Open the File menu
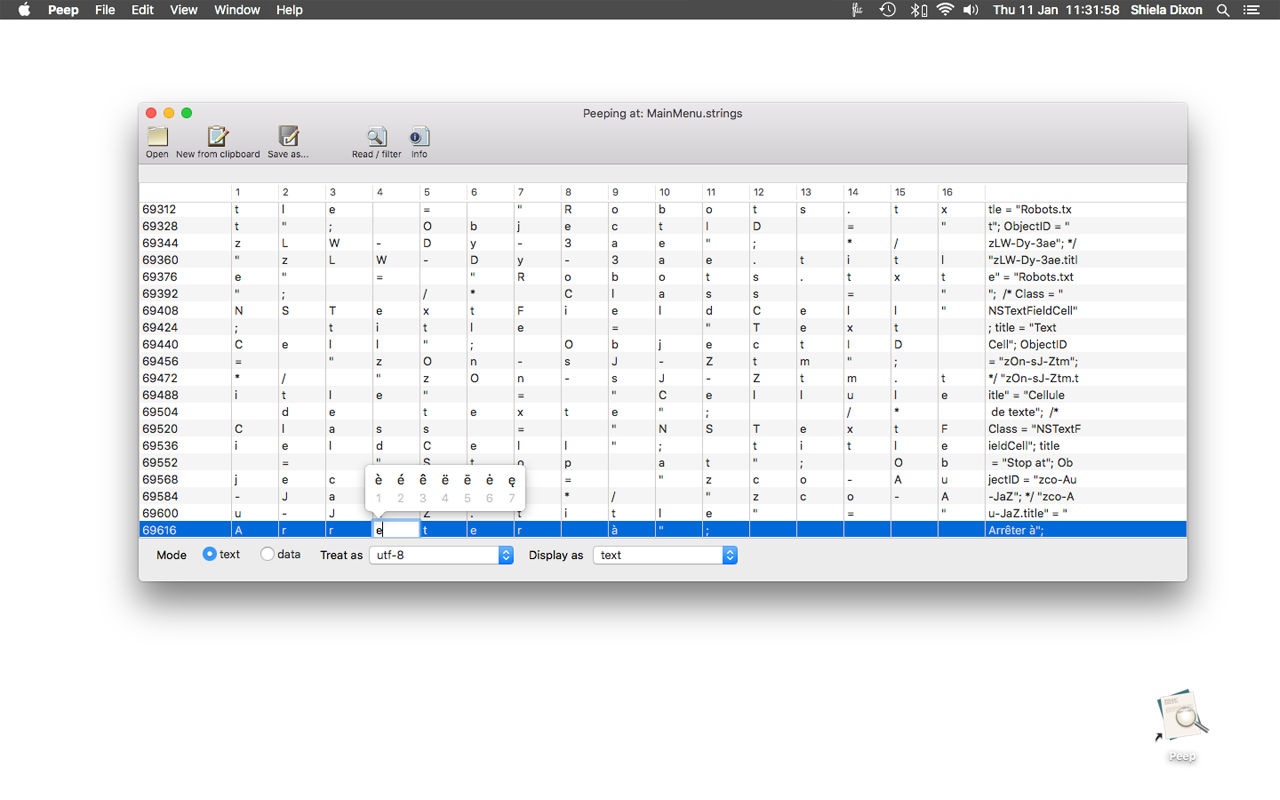This screenshot has width=1280, height=800. click(x=105, y=10)
